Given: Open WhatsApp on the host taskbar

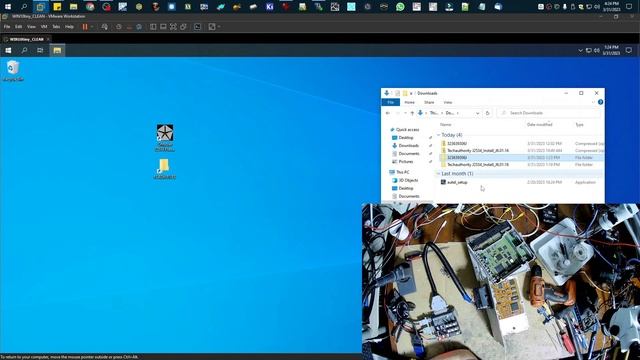Looking at the screenshot, I should (400, 7).
